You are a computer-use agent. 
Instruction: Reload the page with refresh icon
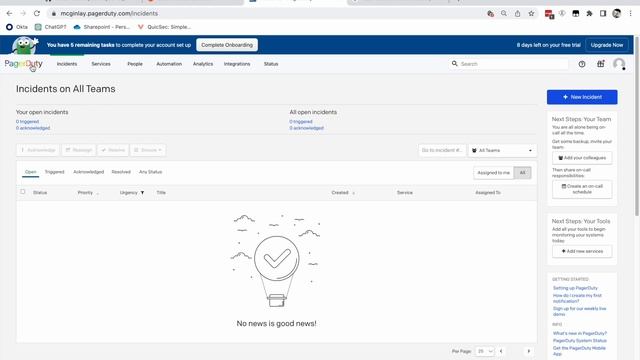(x=37, y=13)
